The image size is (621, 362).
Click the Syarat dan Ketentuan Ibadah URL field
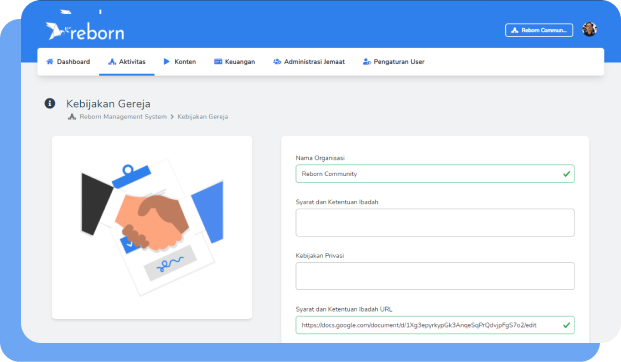tap(435, 325)
